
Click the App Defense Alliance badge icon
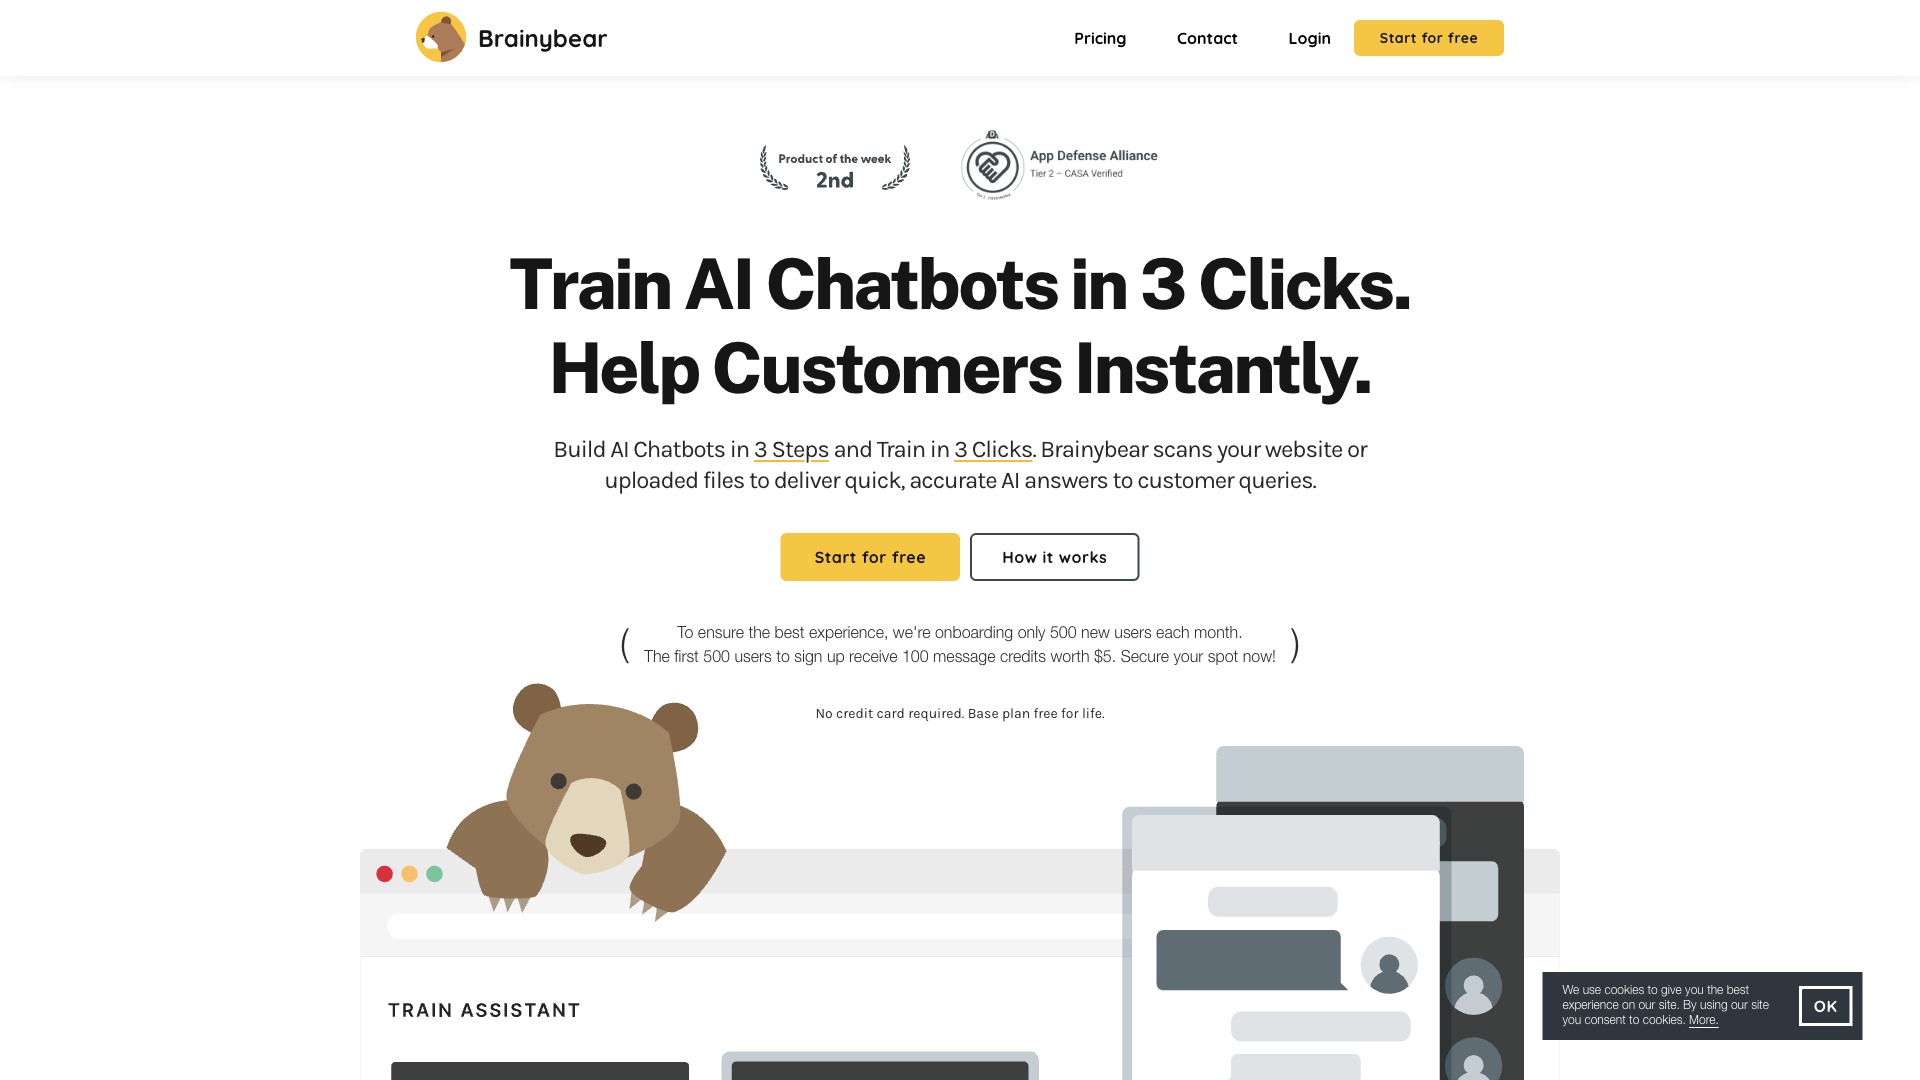(990, 164)
